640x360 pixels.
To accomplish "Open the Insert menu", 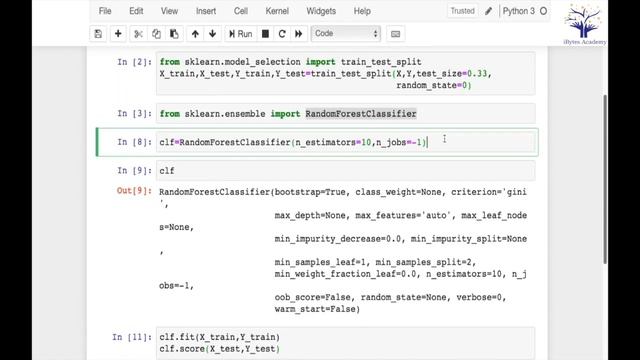I will pyautogui.click(x=206, y=11).
